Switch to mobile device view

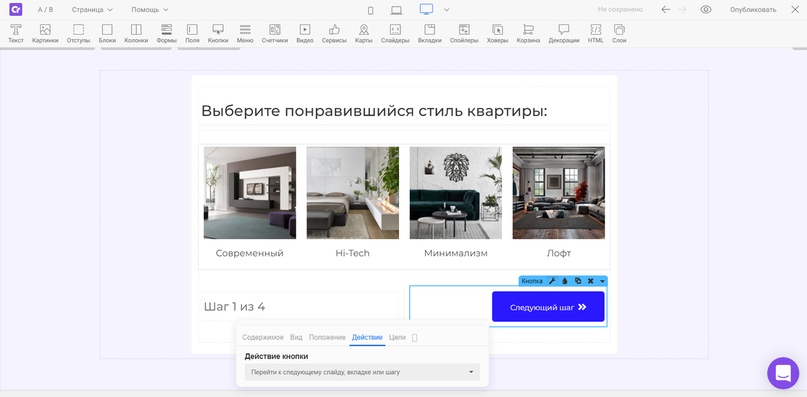point(371,10)
